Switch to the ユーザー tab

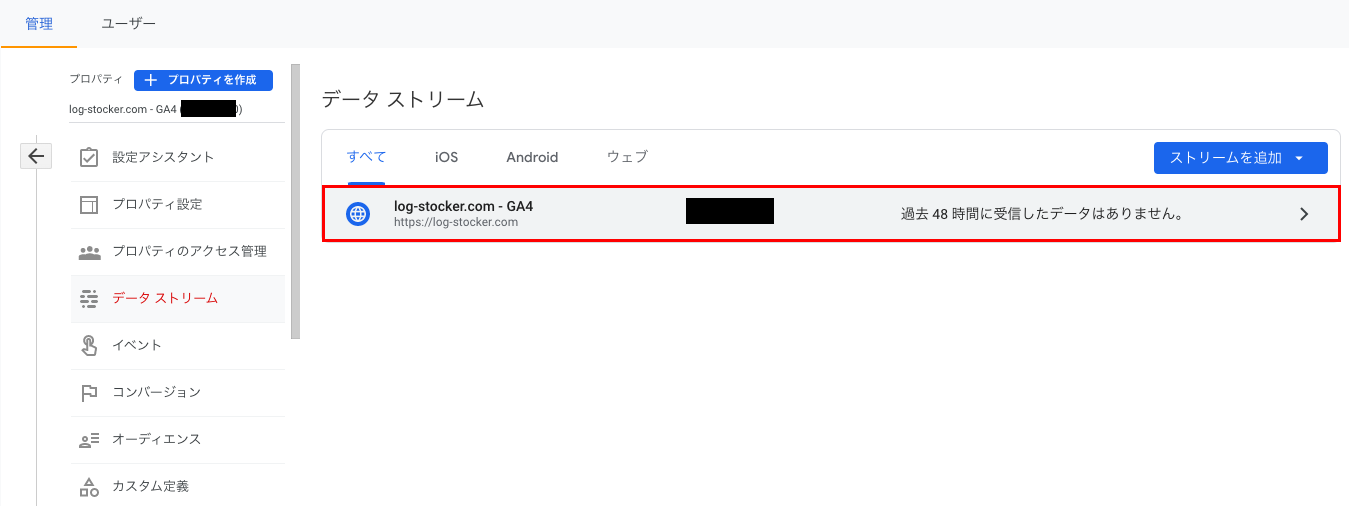click(x=128, y=23)
